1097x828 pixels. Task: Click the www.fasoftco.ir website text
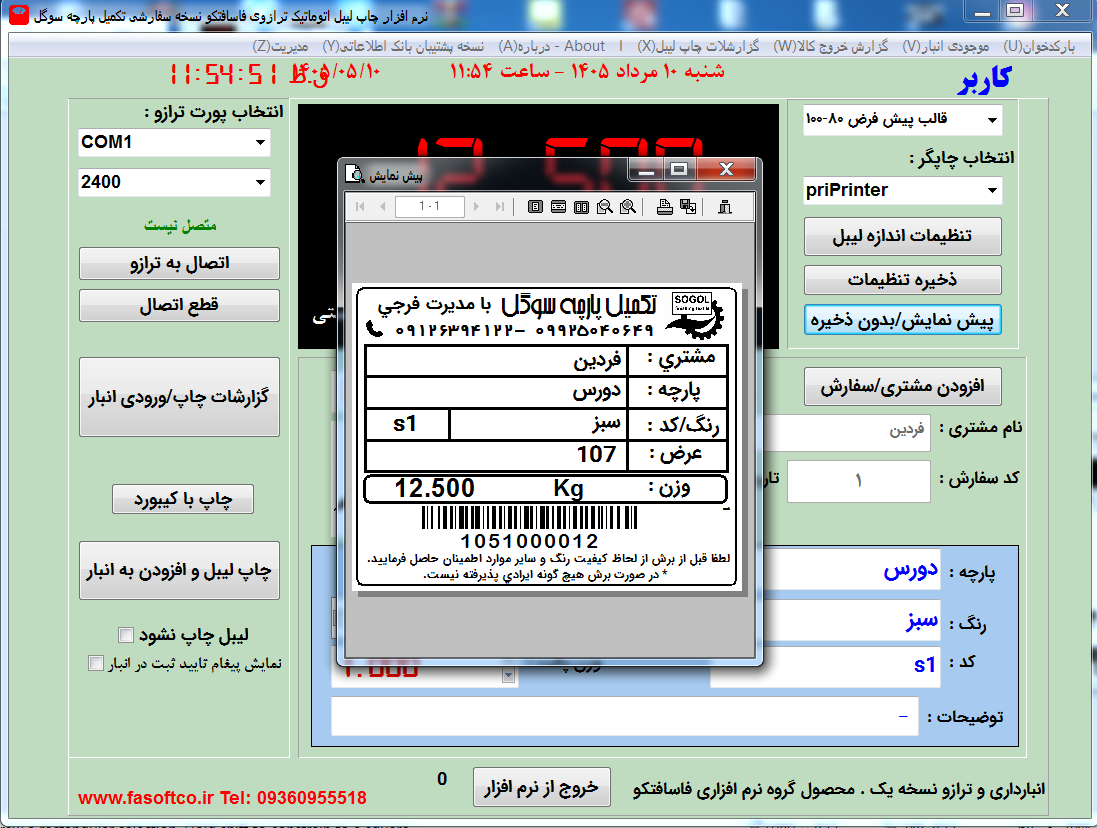(x=146, y=798)
